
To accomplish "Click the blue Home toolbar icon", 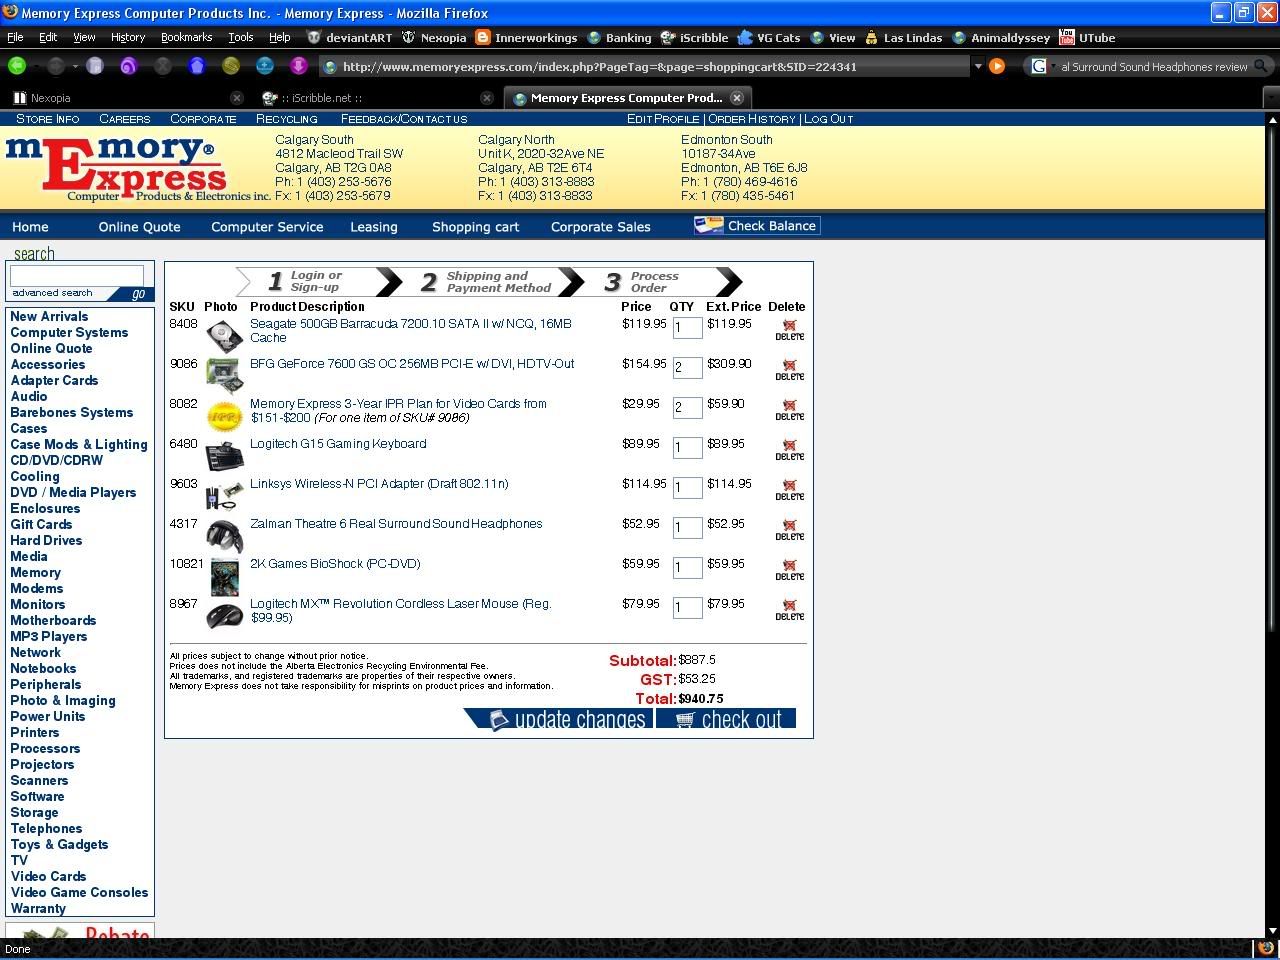I will coord(196,66).
